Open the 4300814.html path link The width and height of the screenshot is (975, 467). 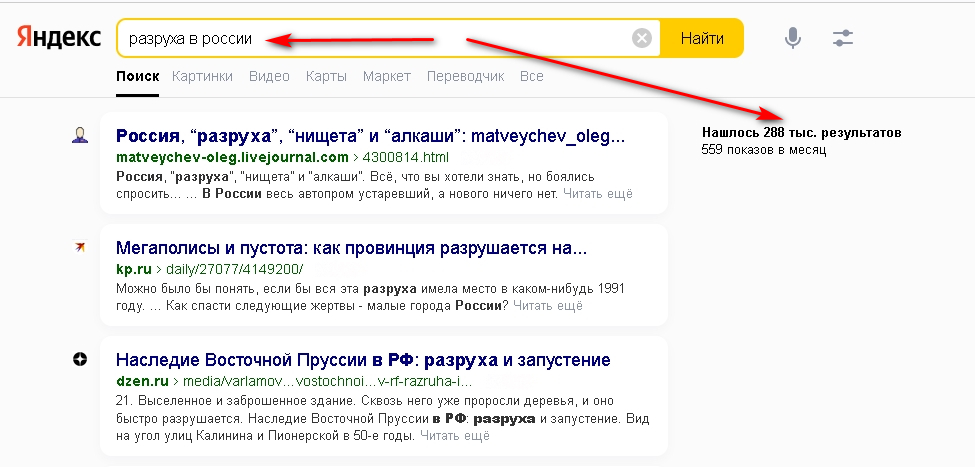point(404,157)
